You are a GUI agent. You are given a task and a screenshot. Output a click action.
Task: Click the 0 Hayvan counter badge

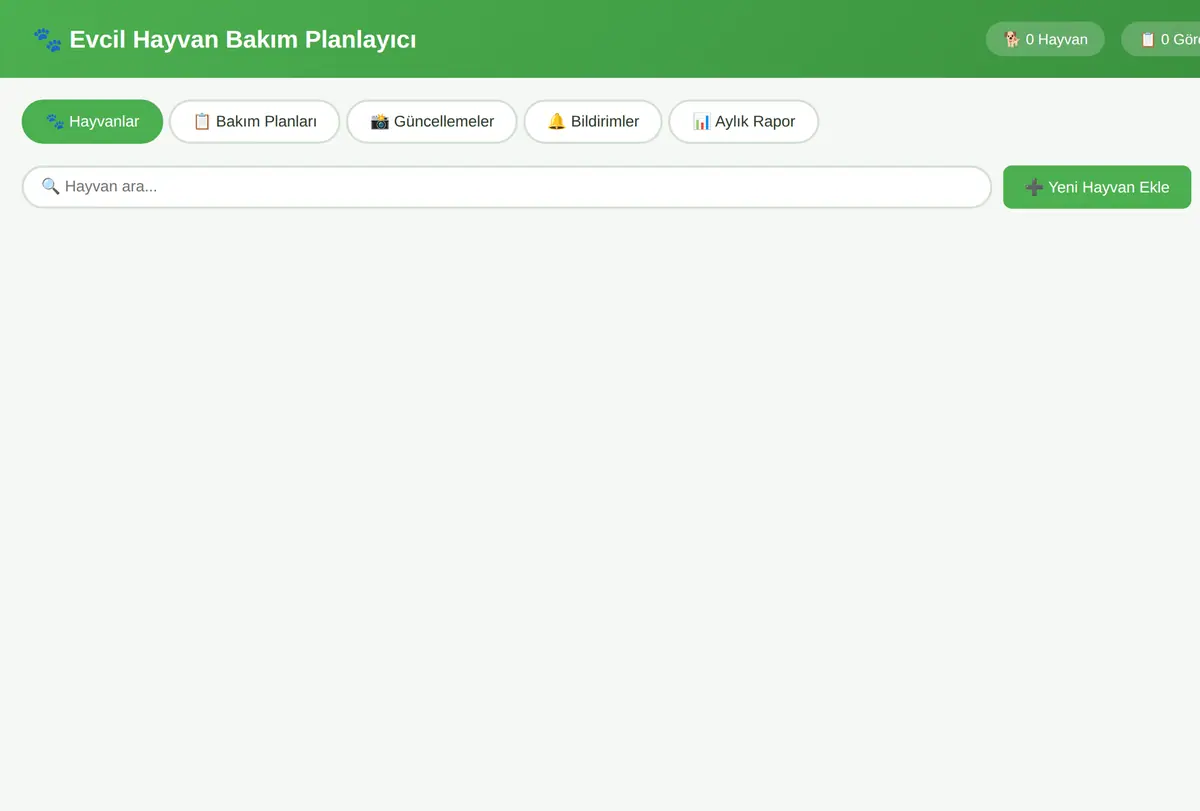tap(1045, 39)
